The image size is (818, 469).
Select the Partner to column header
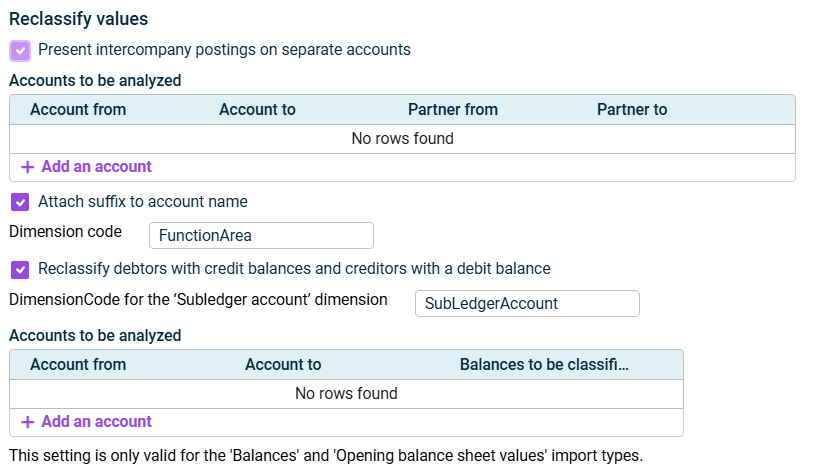tap(631, 110)
